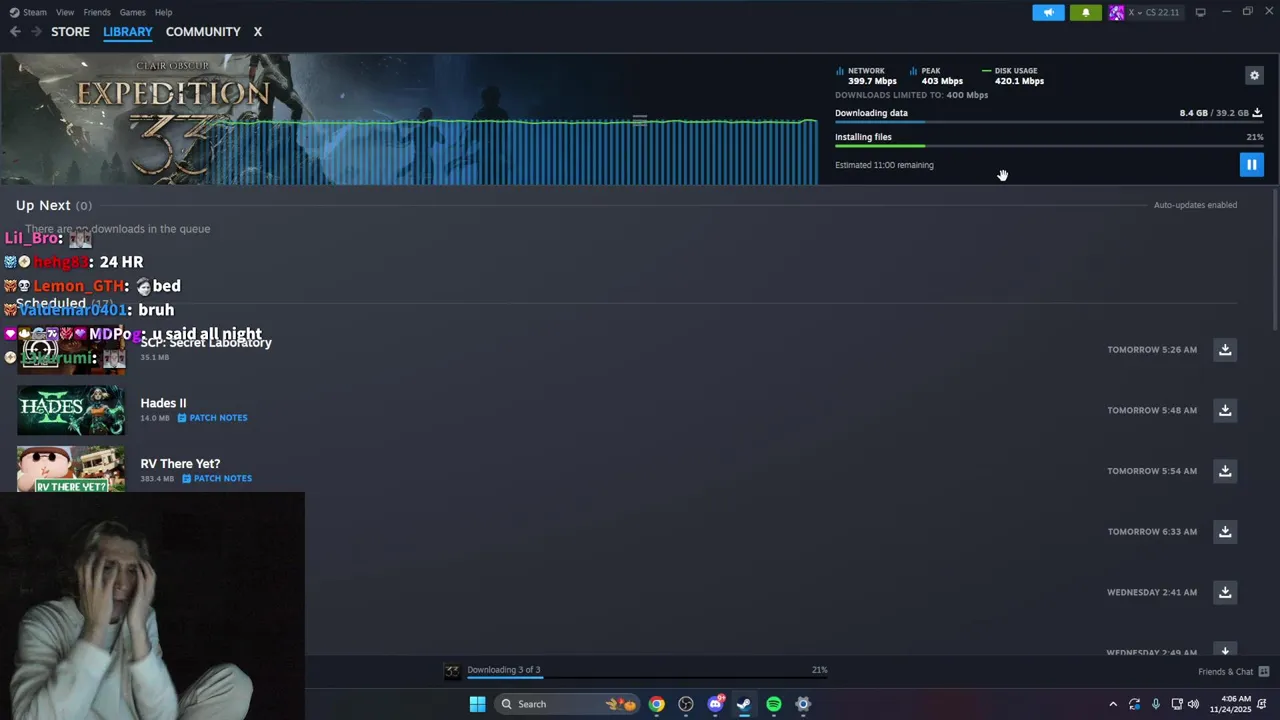Open Spotify from taskbar
The image size is (1280, 720).
(774, 704)
